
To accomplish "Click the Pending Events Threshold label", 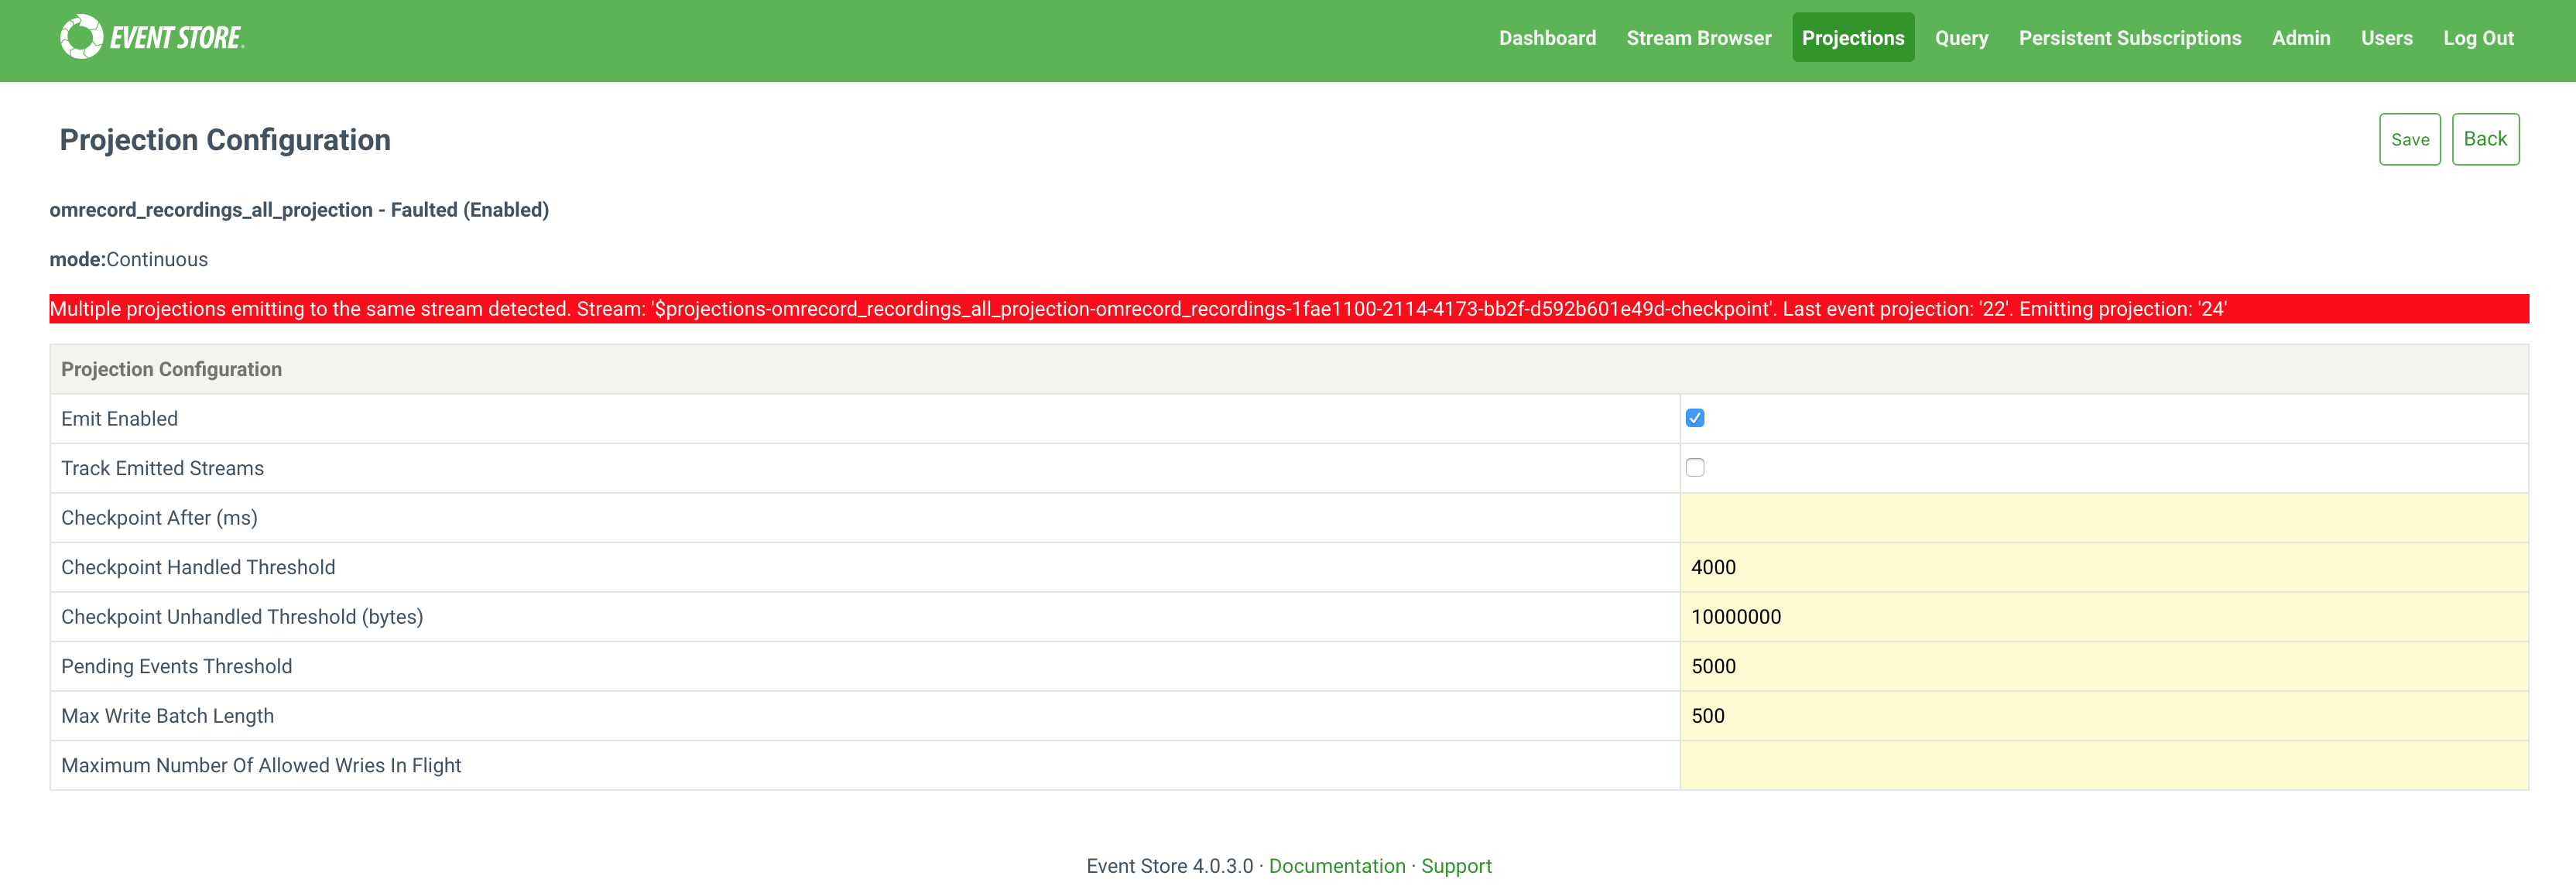I will click(x=176, y=666).
